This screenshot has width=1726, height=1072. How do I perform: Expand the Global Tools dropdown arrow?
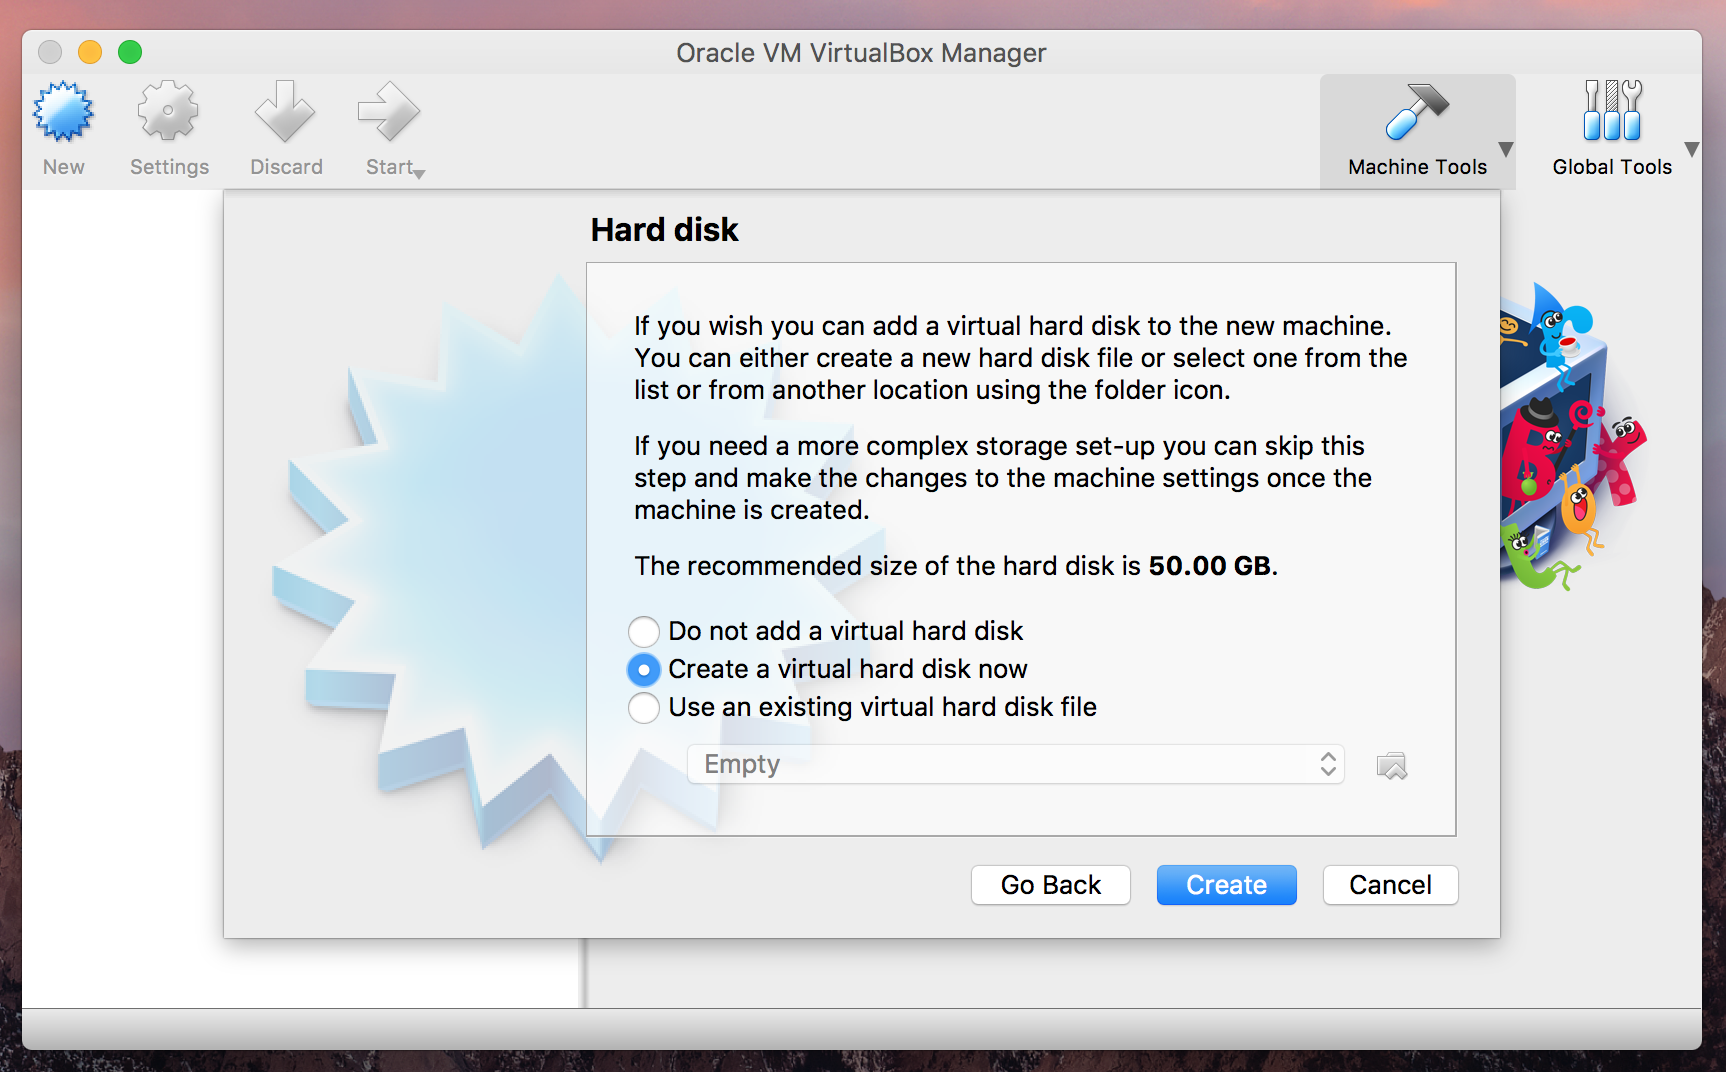pos(1692,150)
